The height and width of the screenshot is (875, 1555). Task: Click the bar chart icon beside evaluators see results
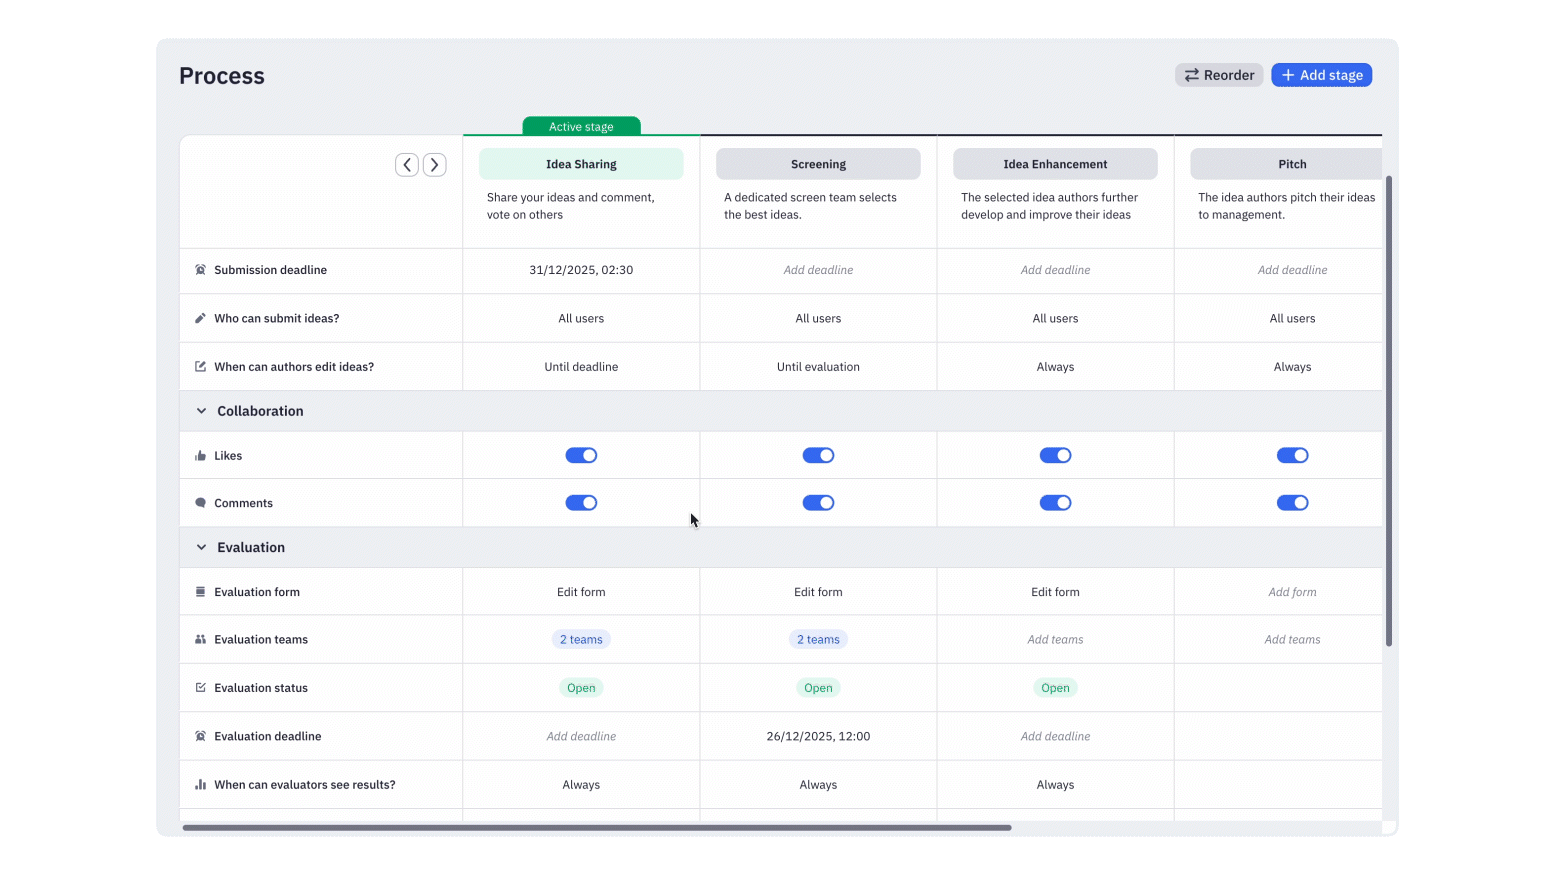[200, 785]
